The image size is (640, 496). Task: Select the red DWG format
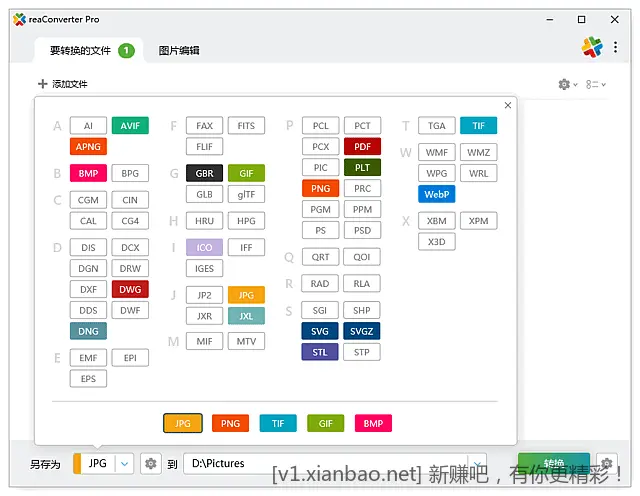pyautogui.click(x=130, y=289)
